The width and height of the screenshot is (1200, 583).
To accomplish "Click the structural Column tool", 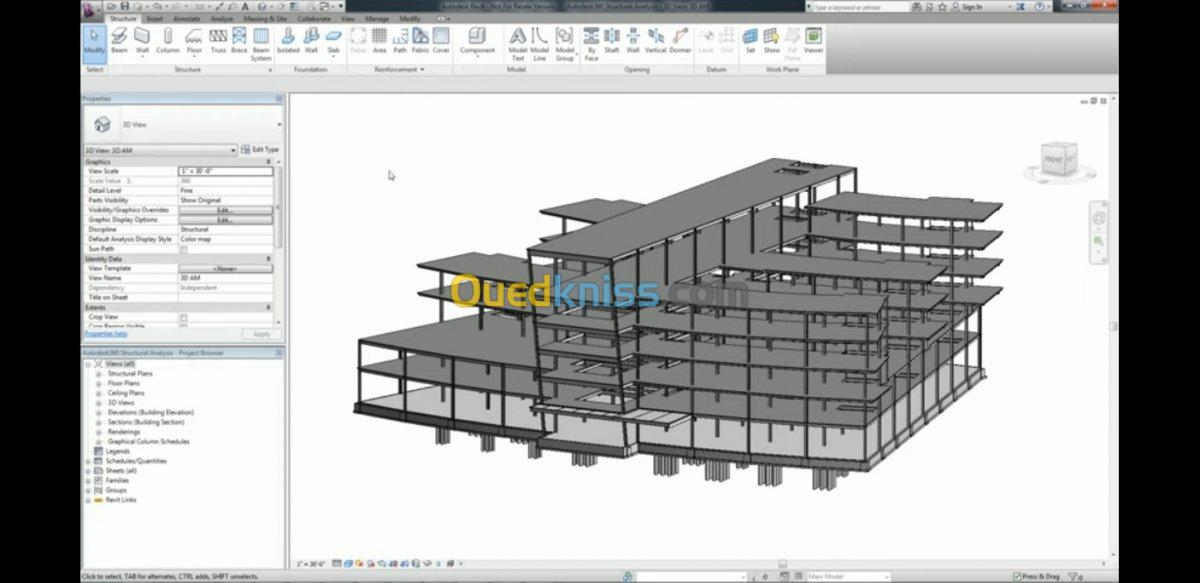I will tap(167, 41).
